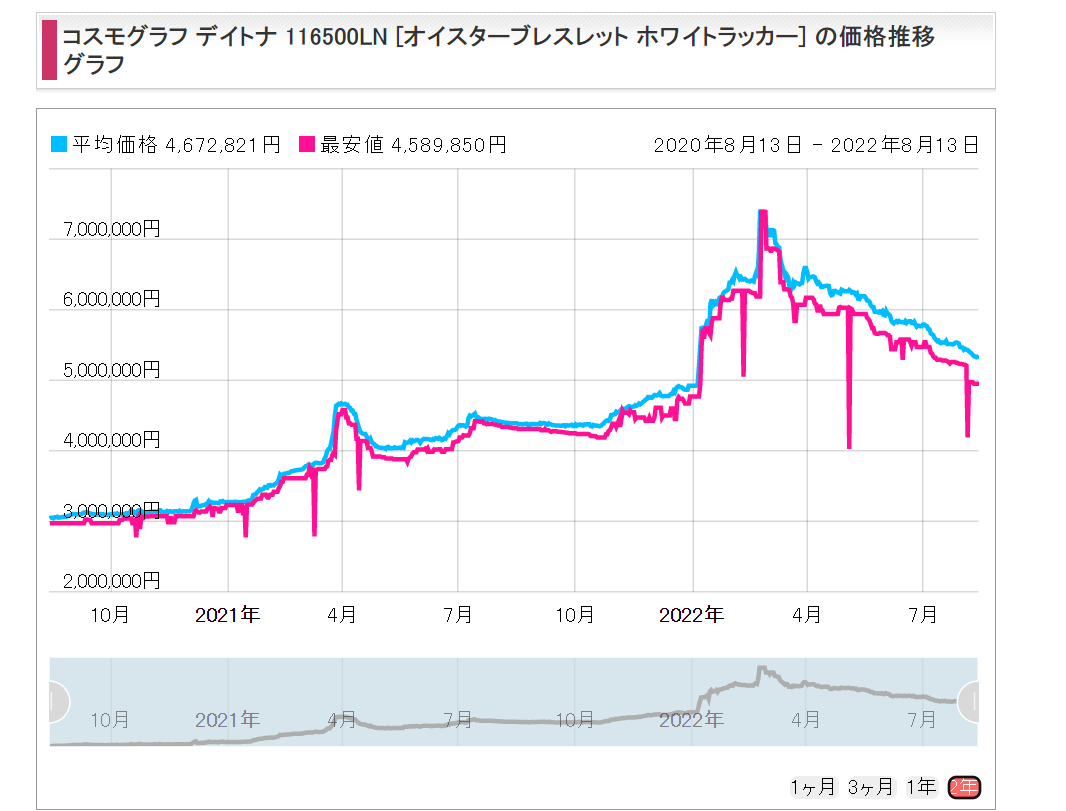Grab the left handle of range navigator
Screen dimensions: 1066x811
click(x=58, y=701)
